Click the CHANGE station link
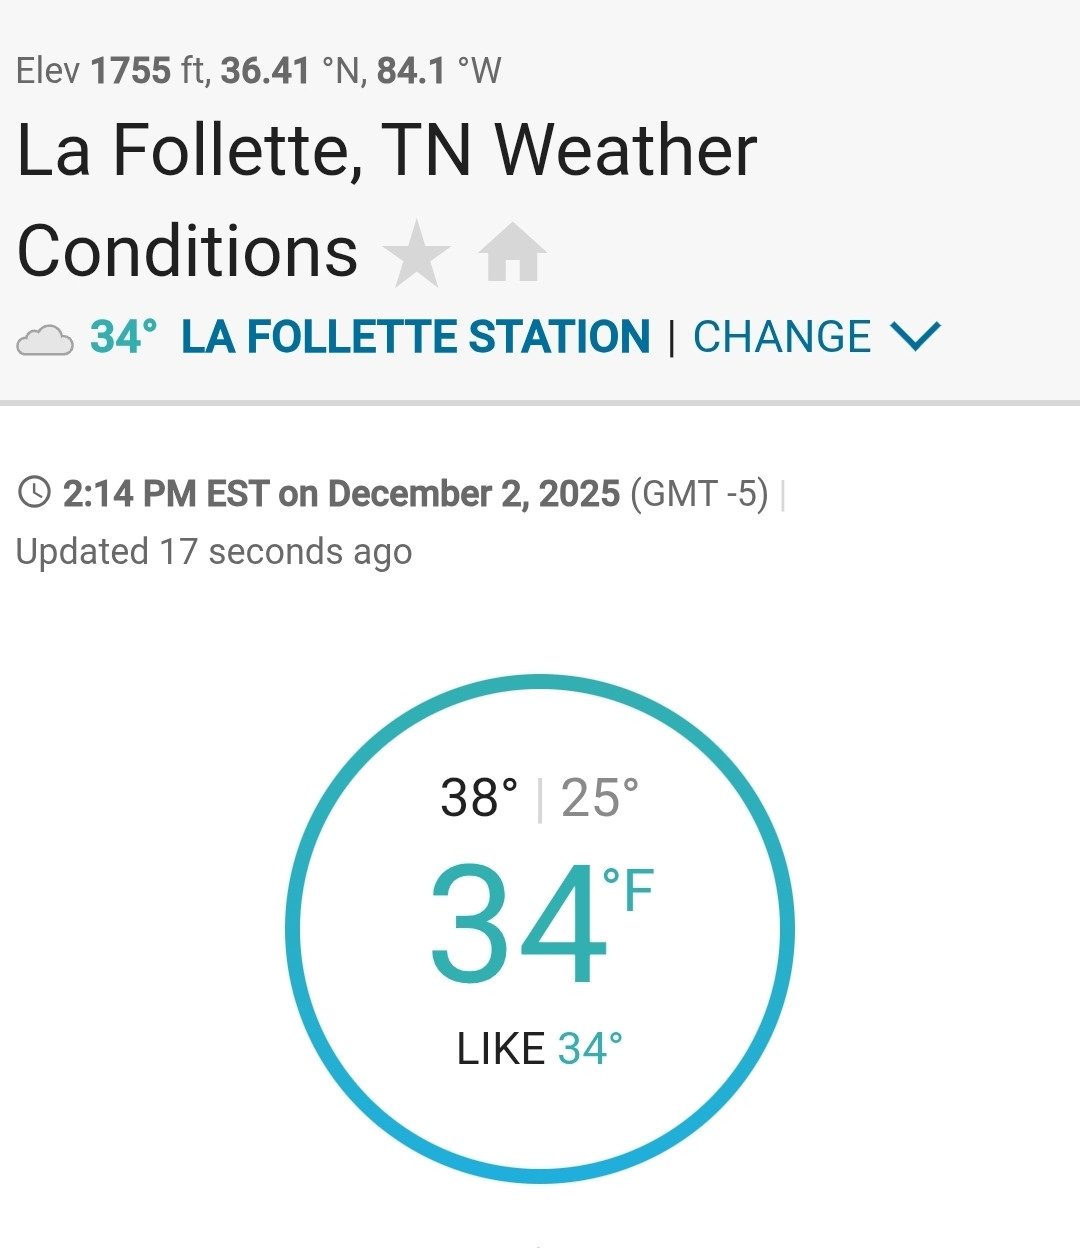1080x1248 pixels. [781, 337]
